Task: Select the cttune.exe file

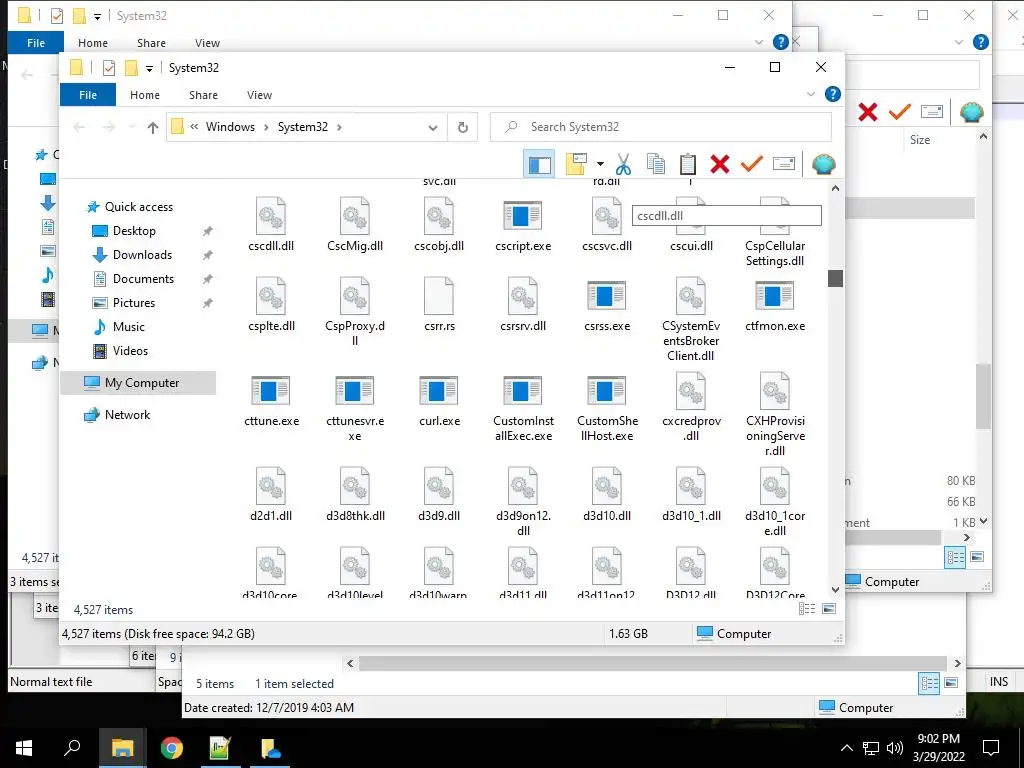Action: [x=271, y=400]
